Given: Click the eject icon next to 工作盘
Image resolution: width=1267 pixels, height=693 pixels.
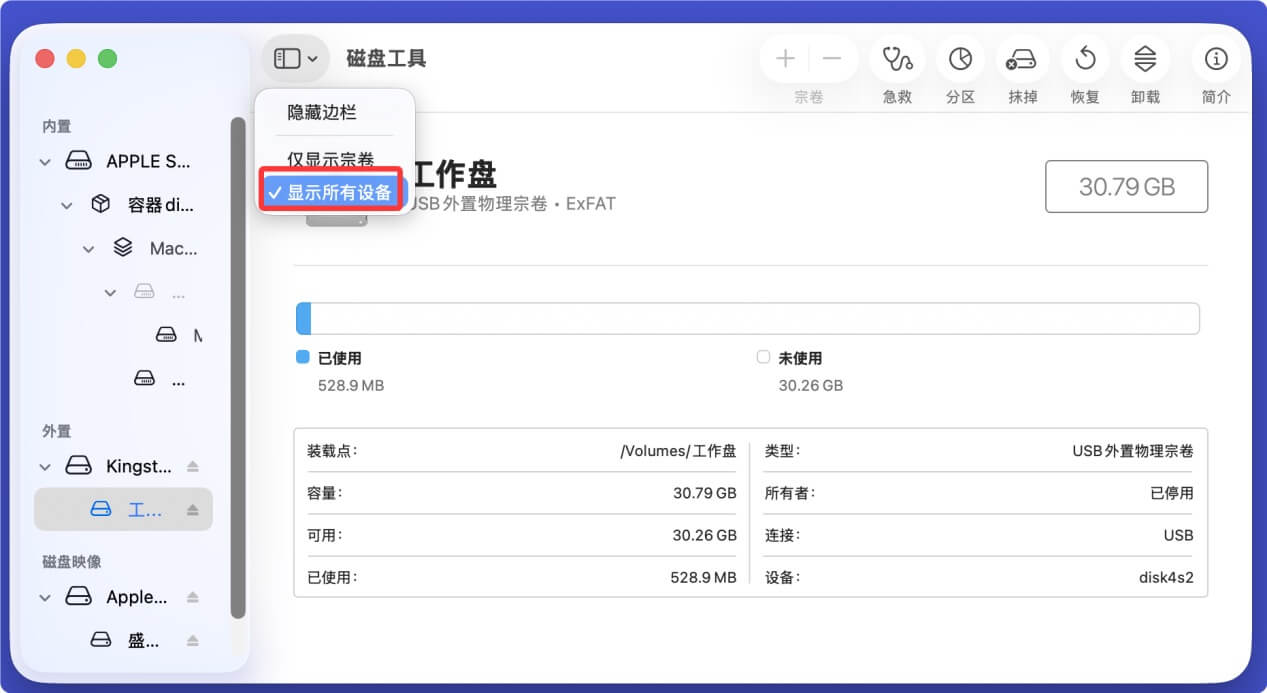Looking at the screenshot, I should 193,509.
